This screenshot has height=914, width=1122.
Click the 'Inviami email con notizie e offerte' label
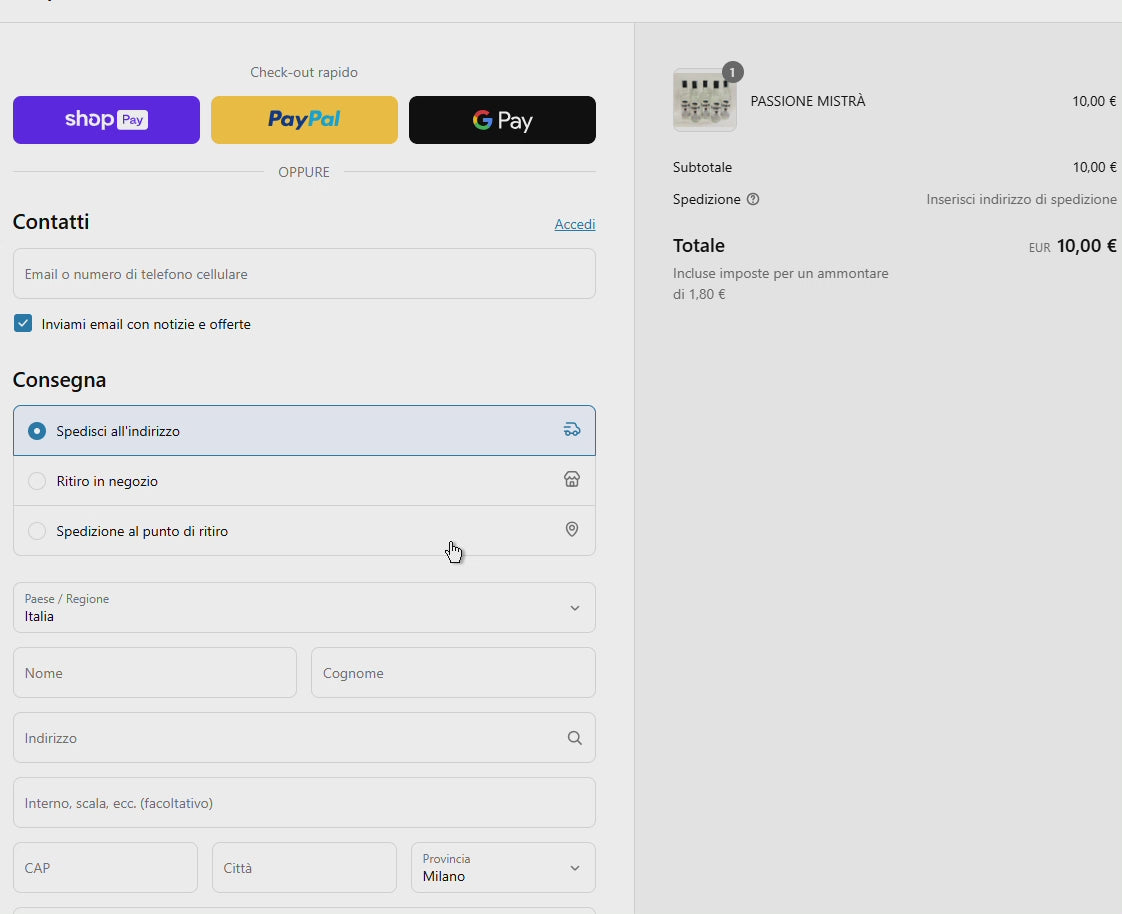point(146,324)
